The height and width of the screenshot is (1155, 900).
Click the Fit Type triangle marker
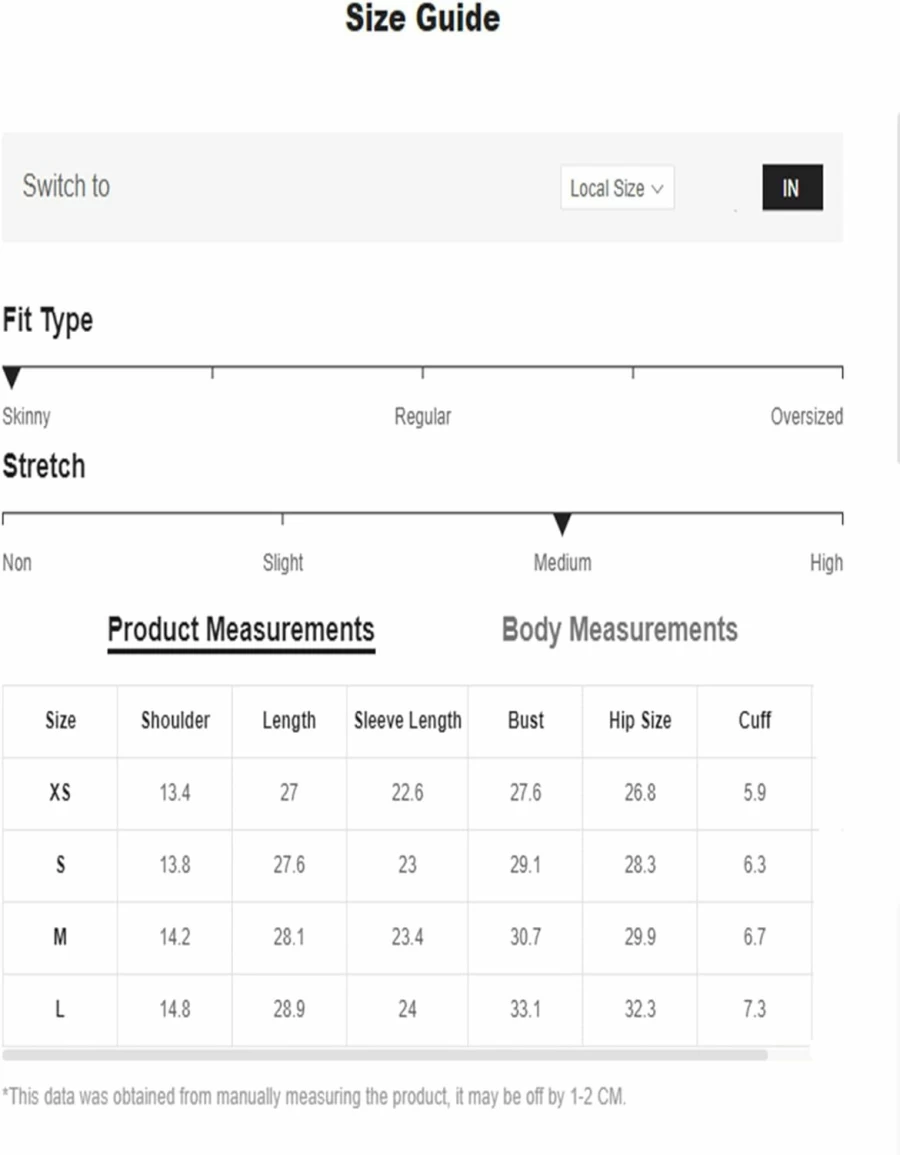click(x=12, y=377)
